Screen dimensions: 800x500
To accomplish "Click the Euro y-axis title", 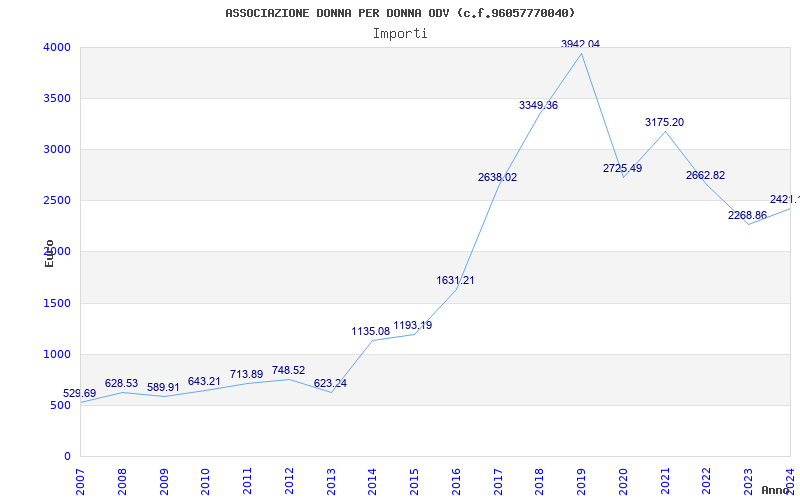I will 49,254.
